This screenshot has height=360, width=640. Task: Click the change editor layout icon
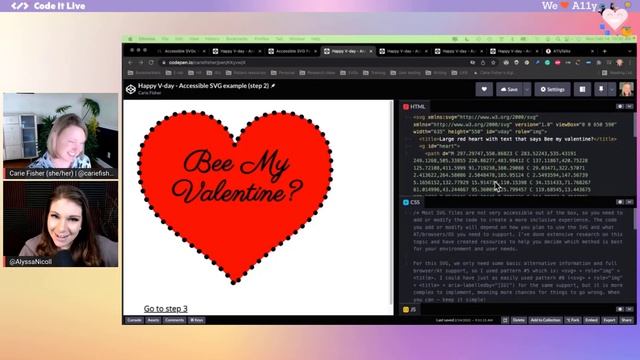(582, 89)
